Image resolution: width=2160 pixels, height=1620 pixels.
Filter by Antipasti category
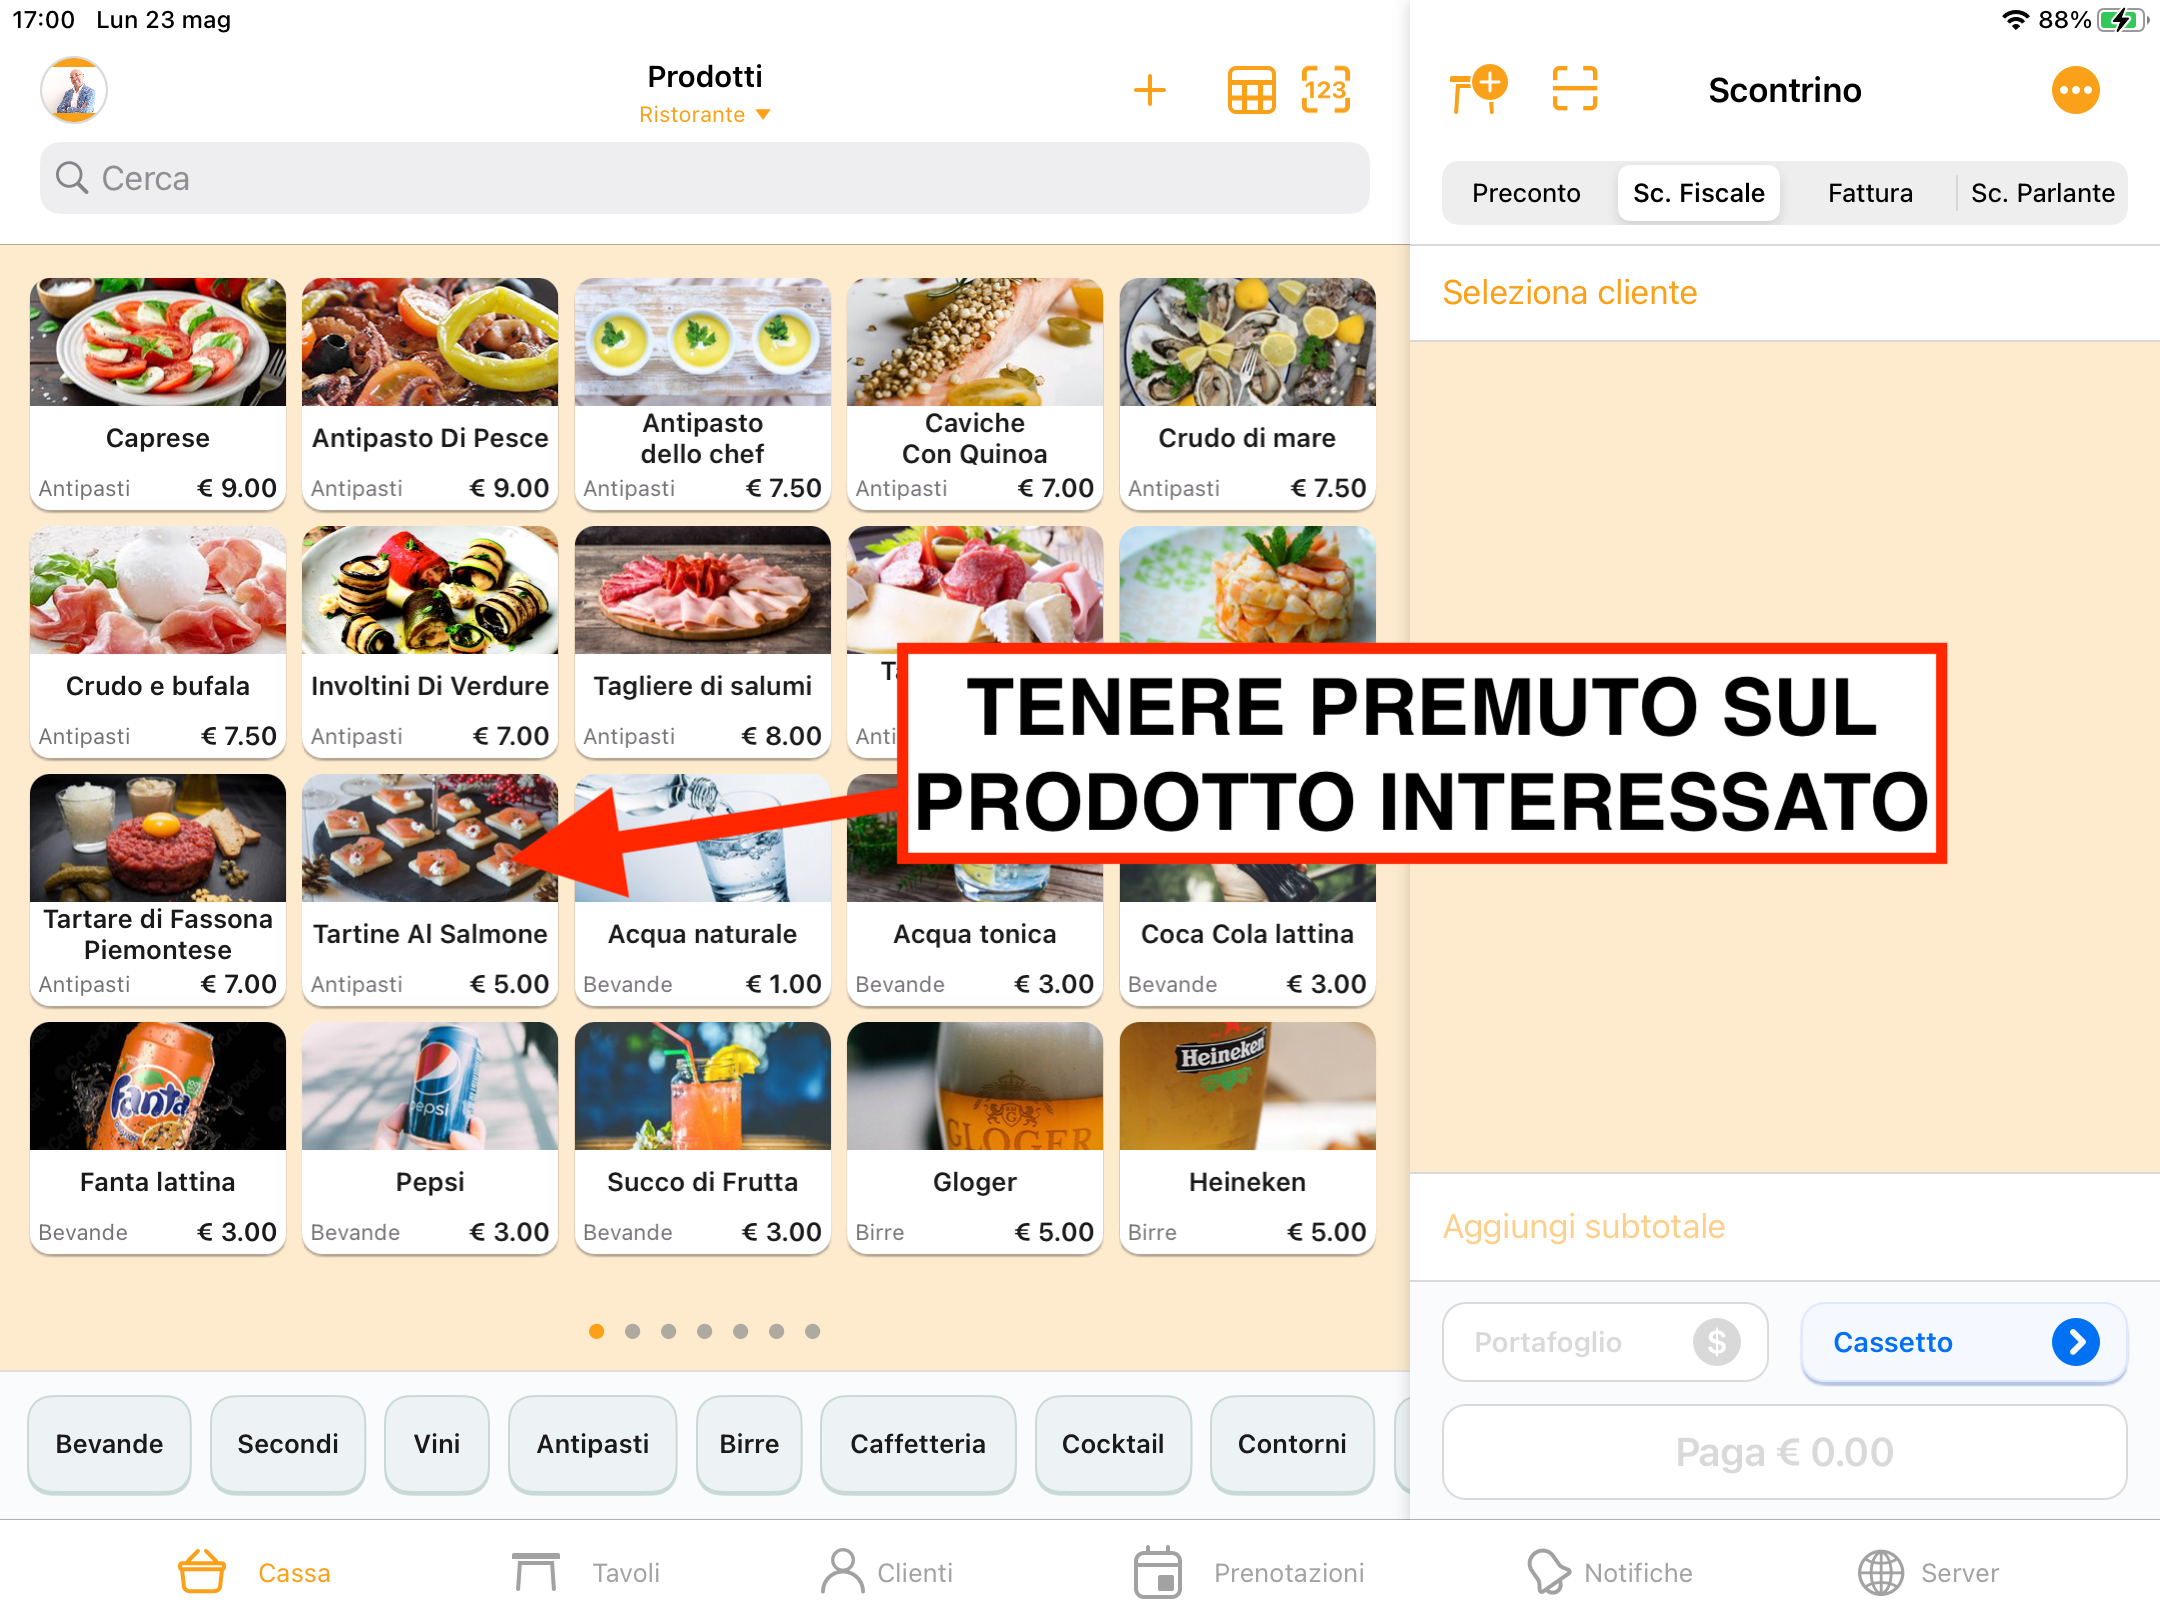(x=593, y=1444)
